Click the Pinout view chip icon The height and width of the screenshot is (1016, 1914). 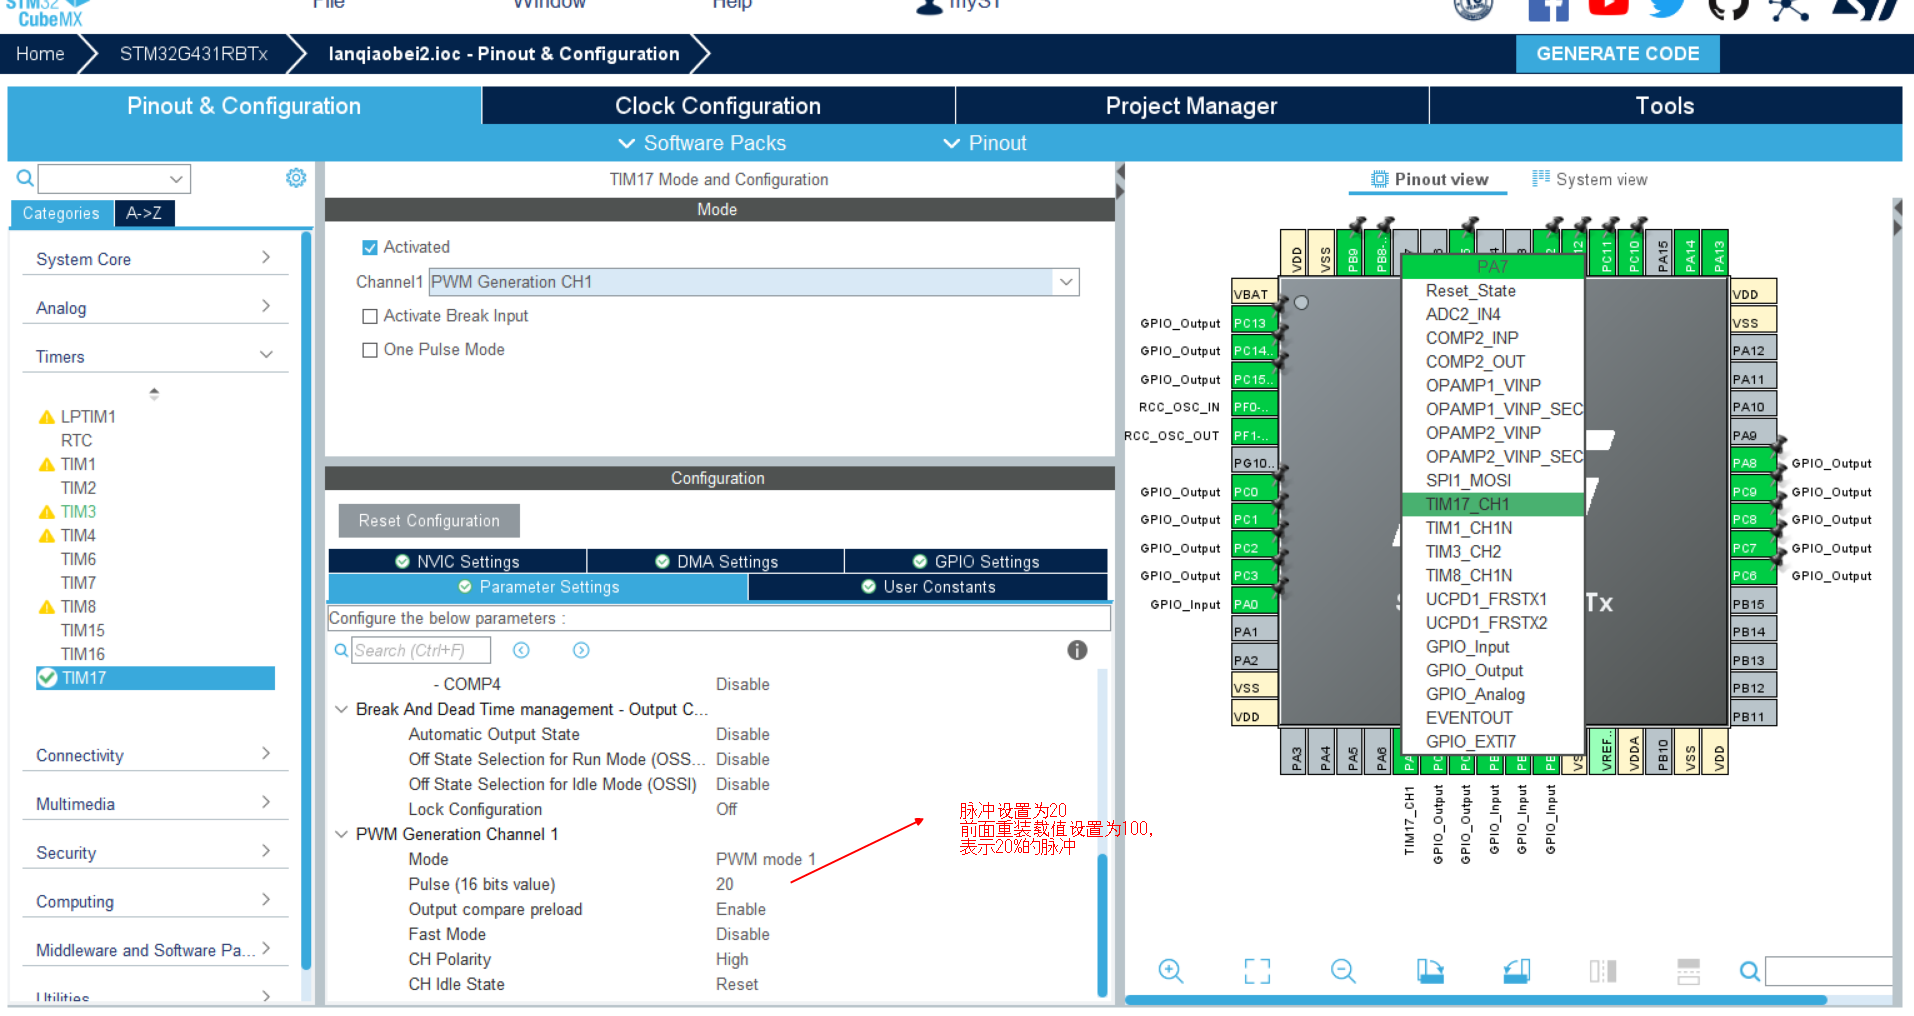coord(1380,179)
